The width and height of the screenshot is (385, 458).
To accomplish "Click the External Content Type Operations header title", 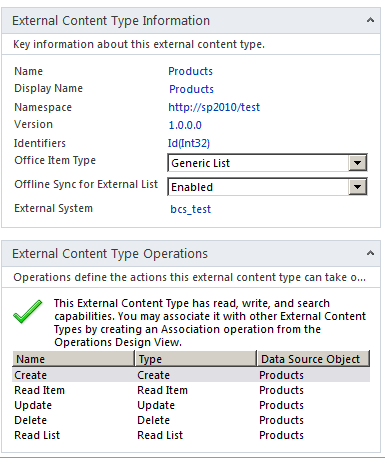I will tap(110, 254).
